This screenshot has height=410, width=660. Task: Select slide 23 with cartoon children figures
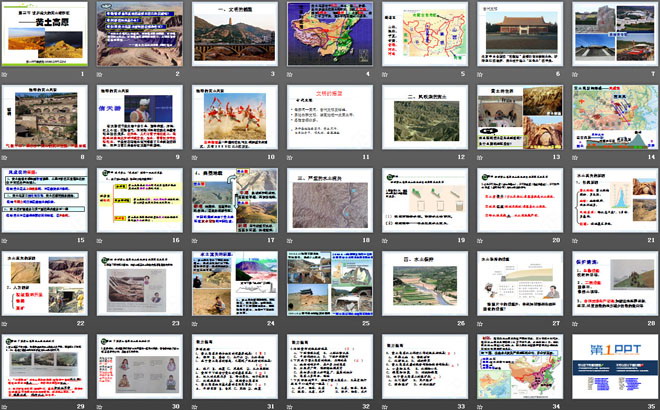[x=140, y=283]
